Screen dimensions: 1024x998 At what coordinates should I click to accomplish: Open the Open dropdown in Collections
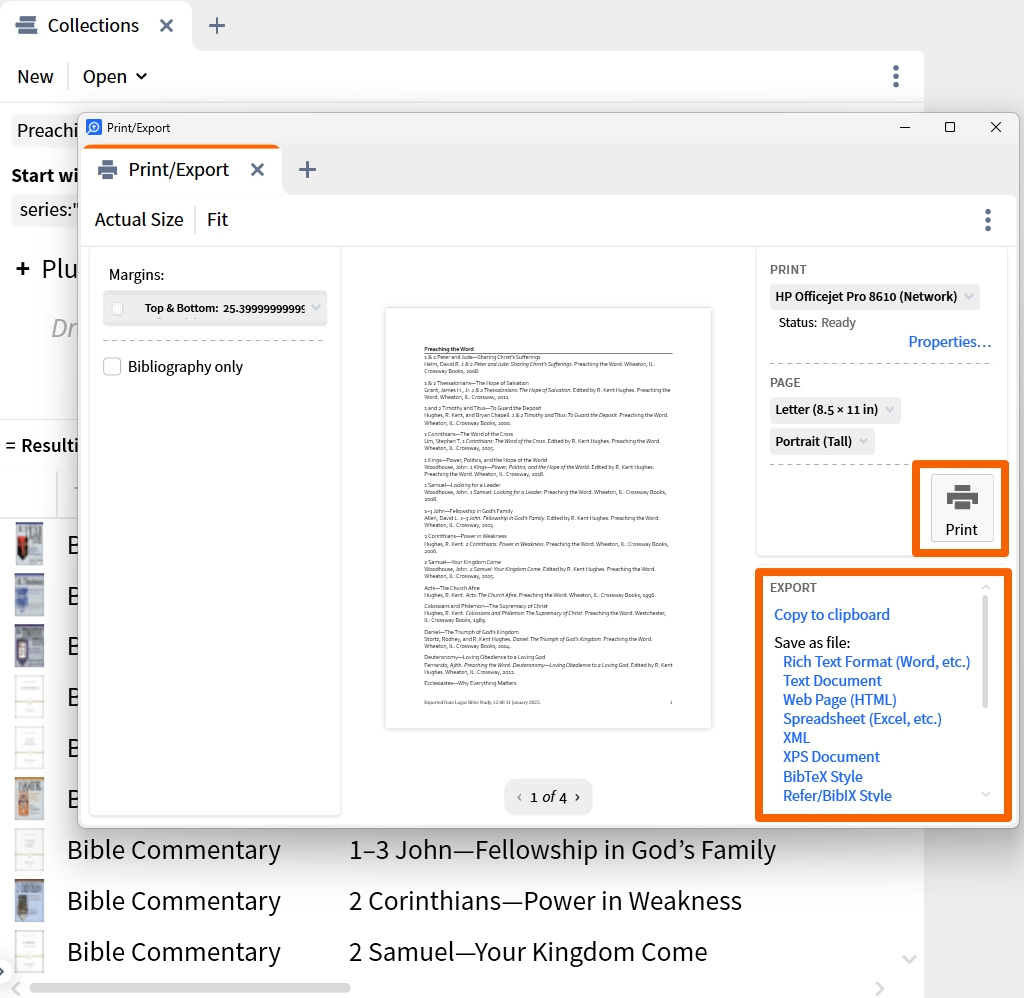[114, 76]
